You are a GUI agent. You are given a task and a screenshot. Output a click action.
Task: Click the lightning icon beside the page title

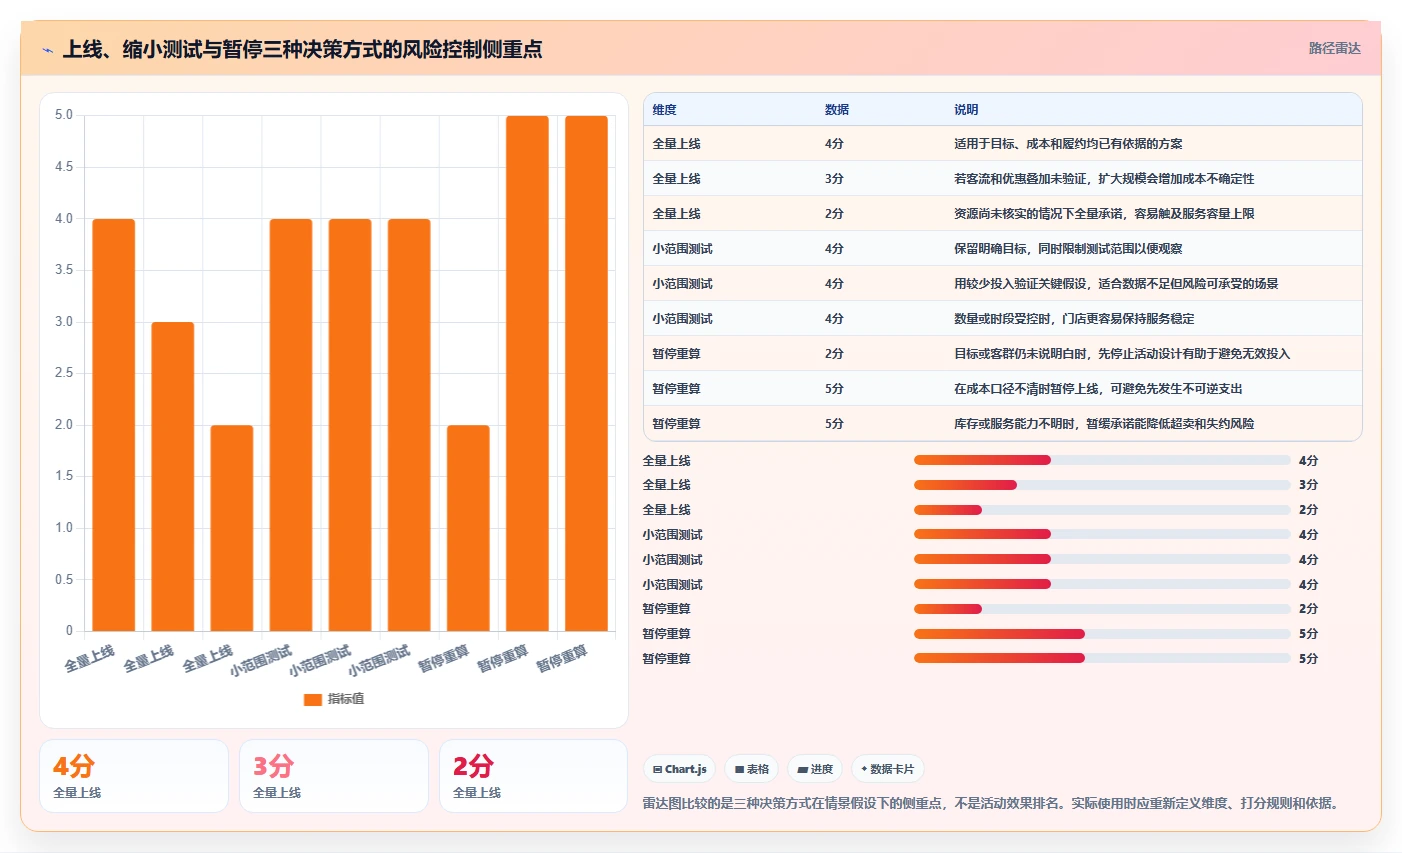47,50
